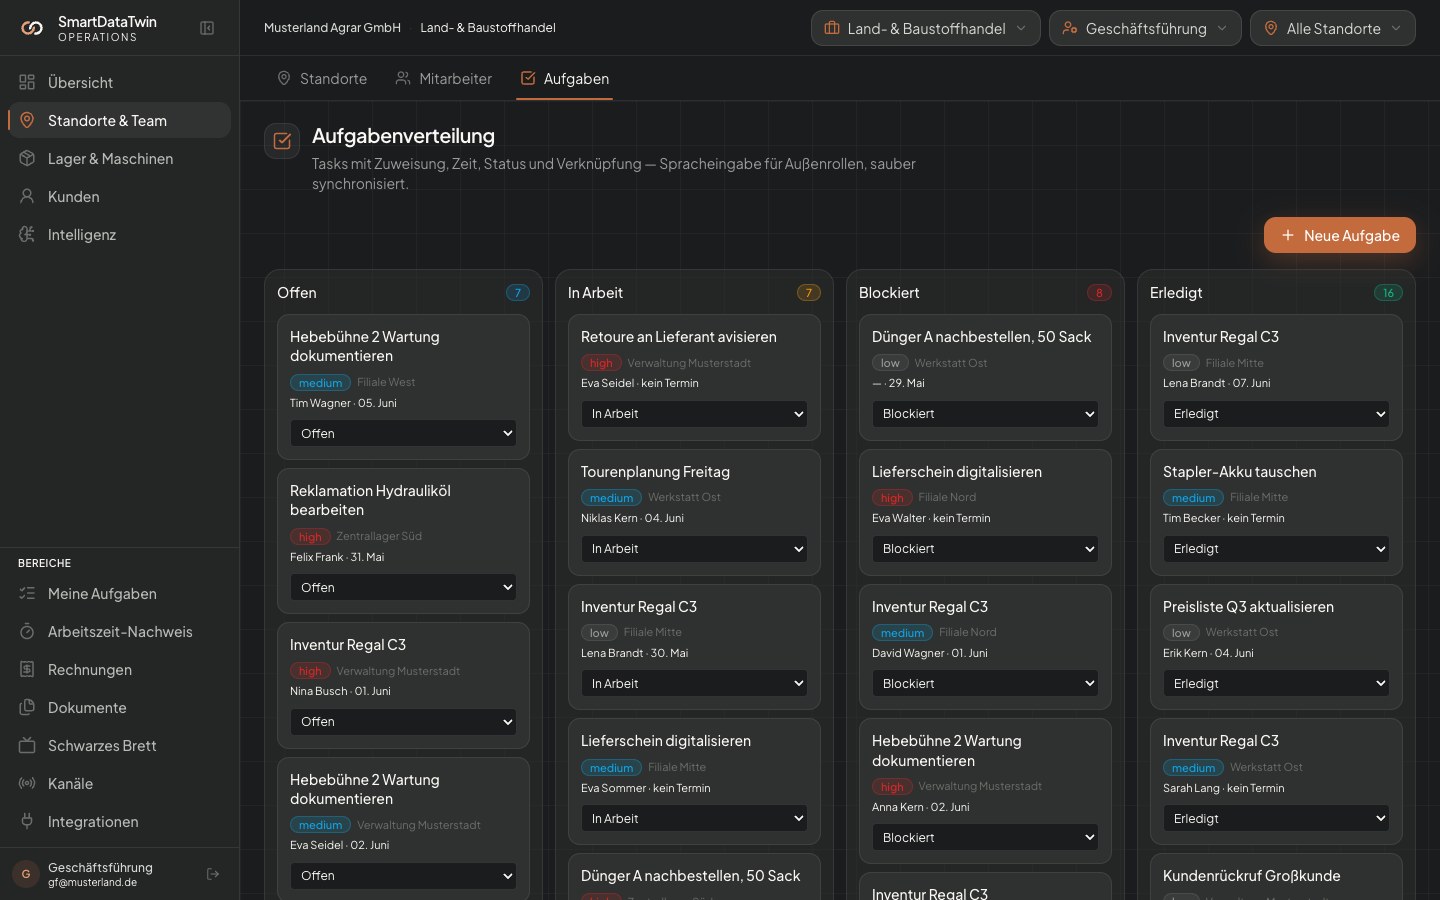Open status dropdown of Eva Seidel's Hebebühne task
The width and height of the screenshot is (1440, 900).
point(403,875)
